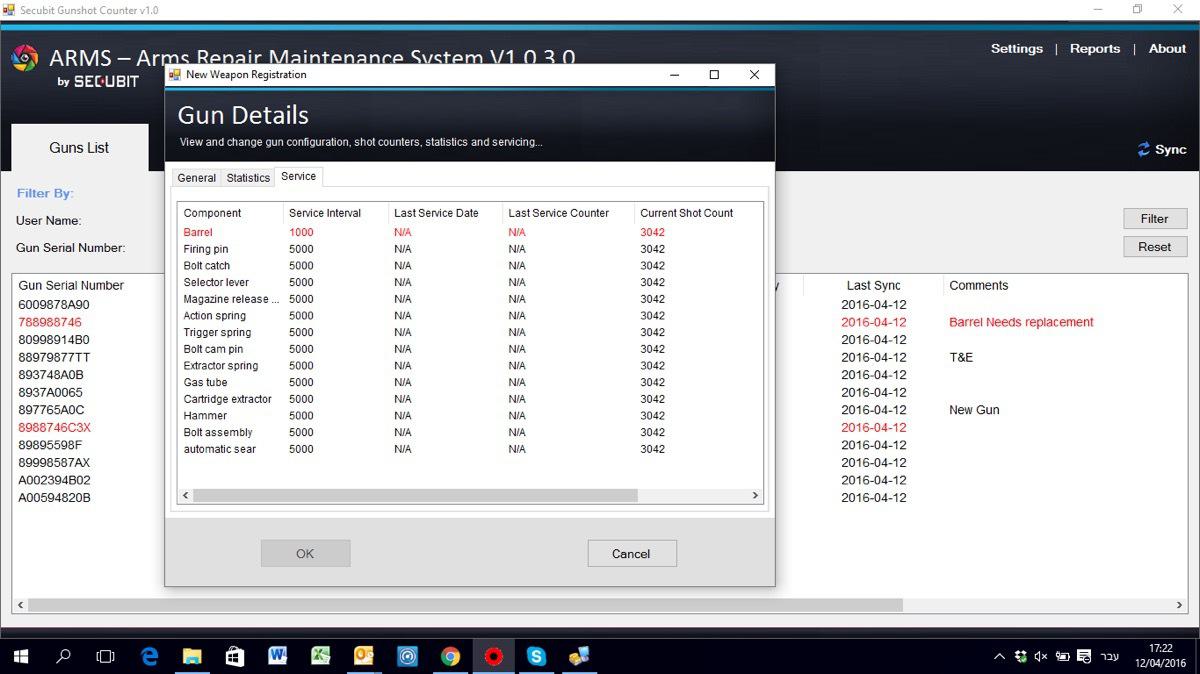Click the Windows Start button
Screen dimensions: 1200x674
(x=20, y=656)
